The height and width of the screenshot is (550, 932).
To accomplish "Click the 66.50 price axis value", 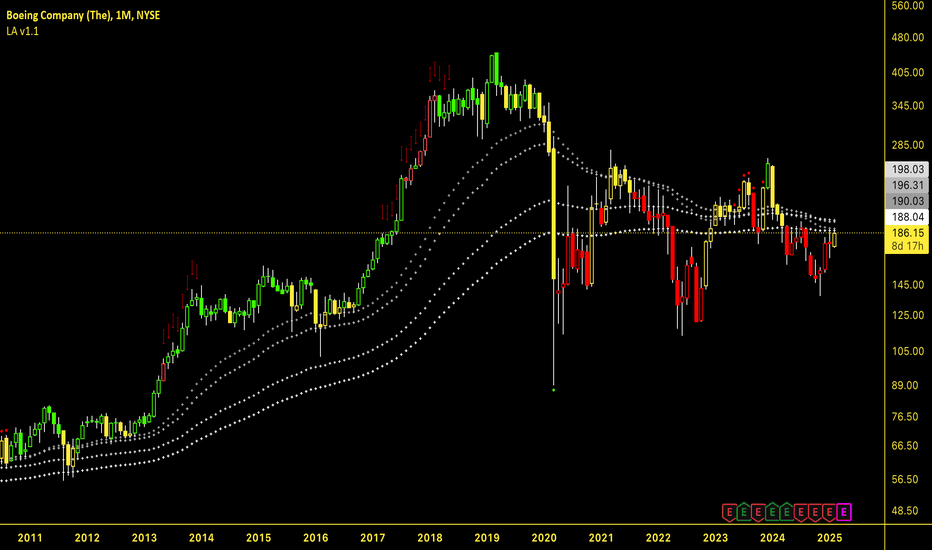I will point(905,446).
